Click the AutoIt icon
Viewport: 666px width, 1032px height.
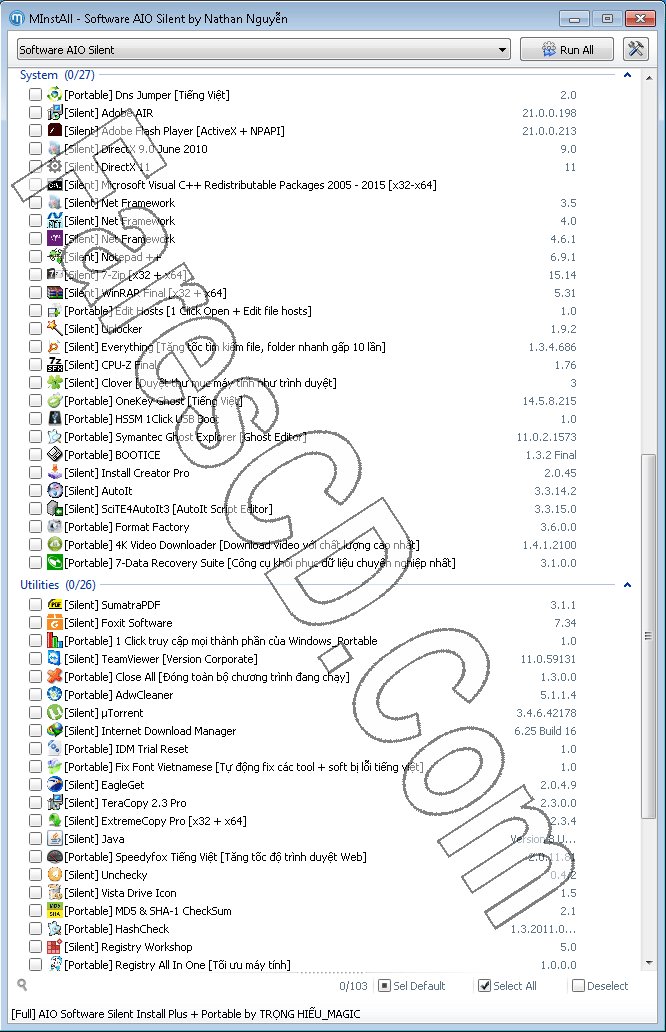(x=55, y=490)
